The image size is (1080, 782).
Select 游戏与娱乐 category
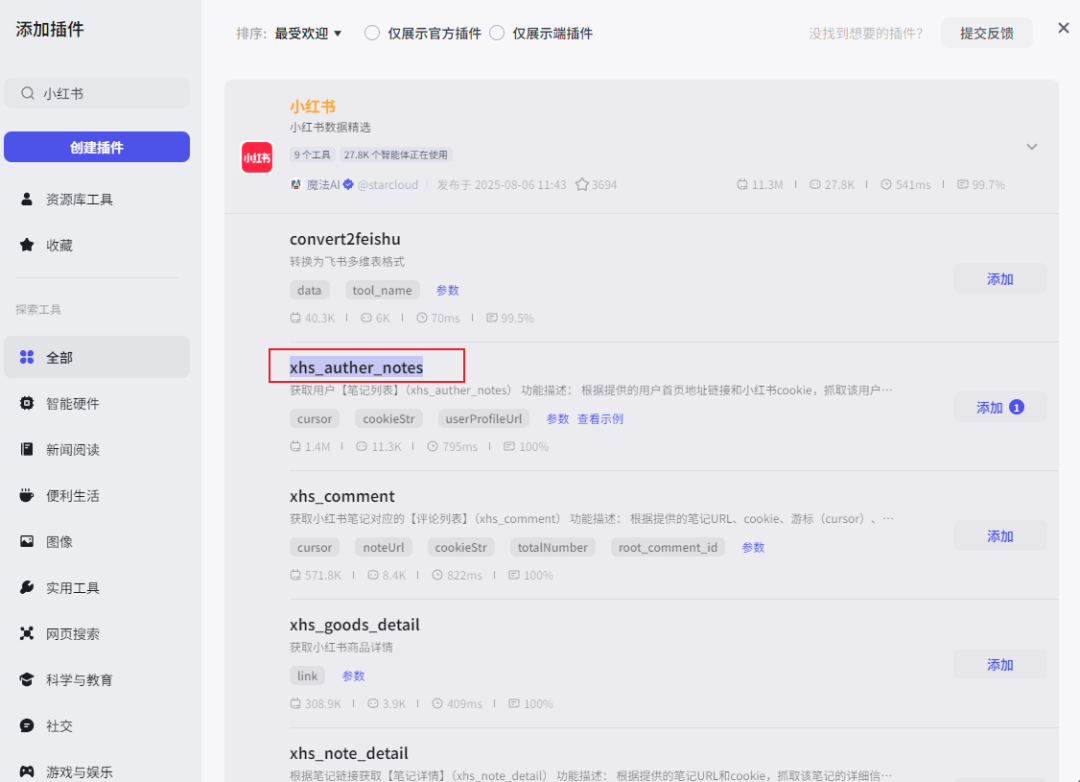pos(96,771)
